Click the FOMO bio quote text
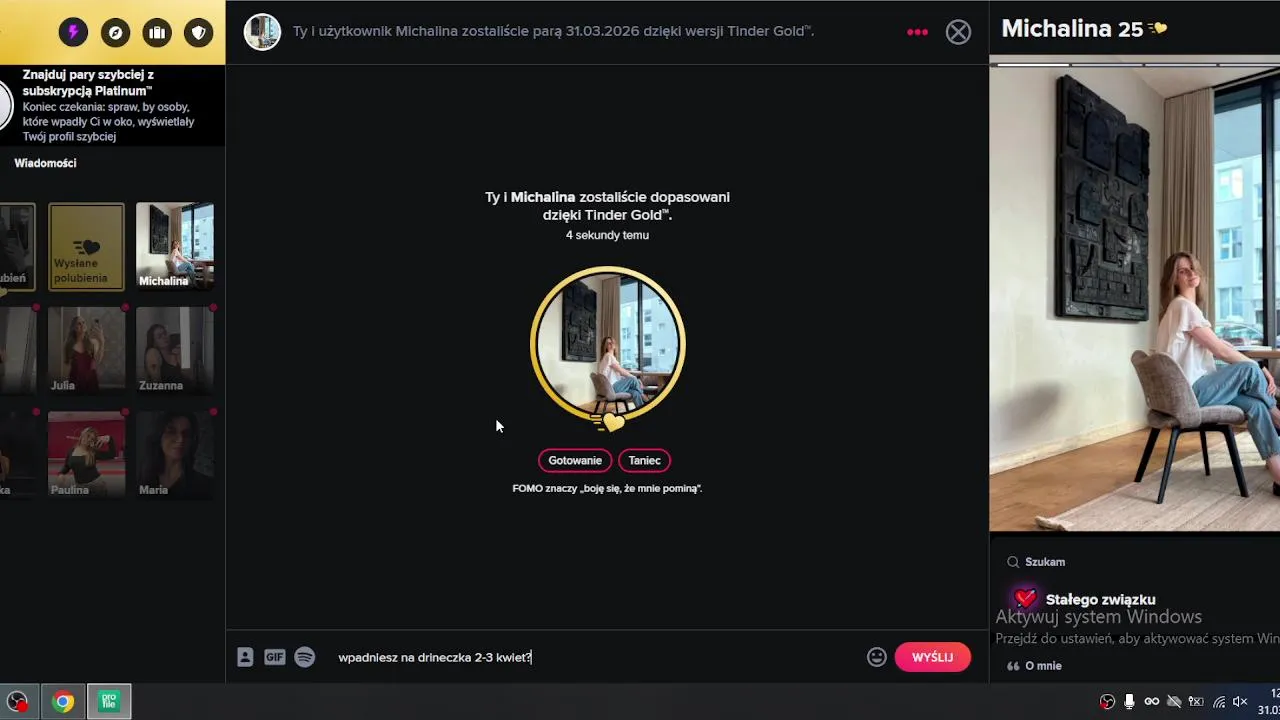The height and width of the screenshot is (720, 1280). coord(607,488)
